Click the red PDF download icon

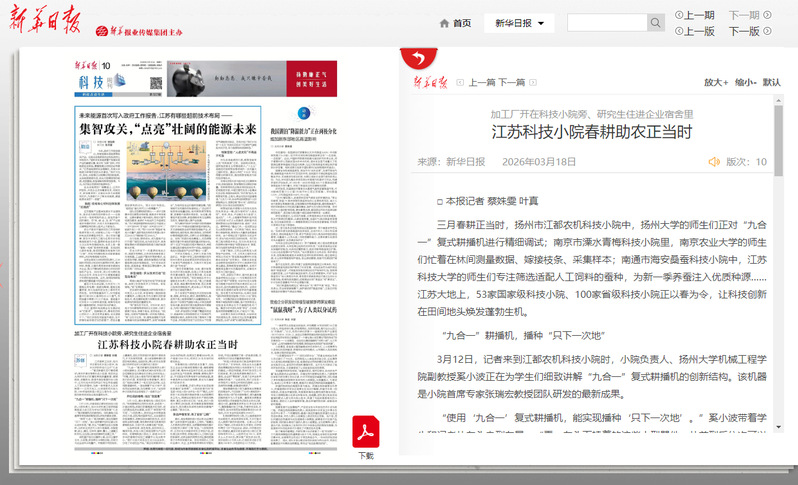(x=366, y=432)
